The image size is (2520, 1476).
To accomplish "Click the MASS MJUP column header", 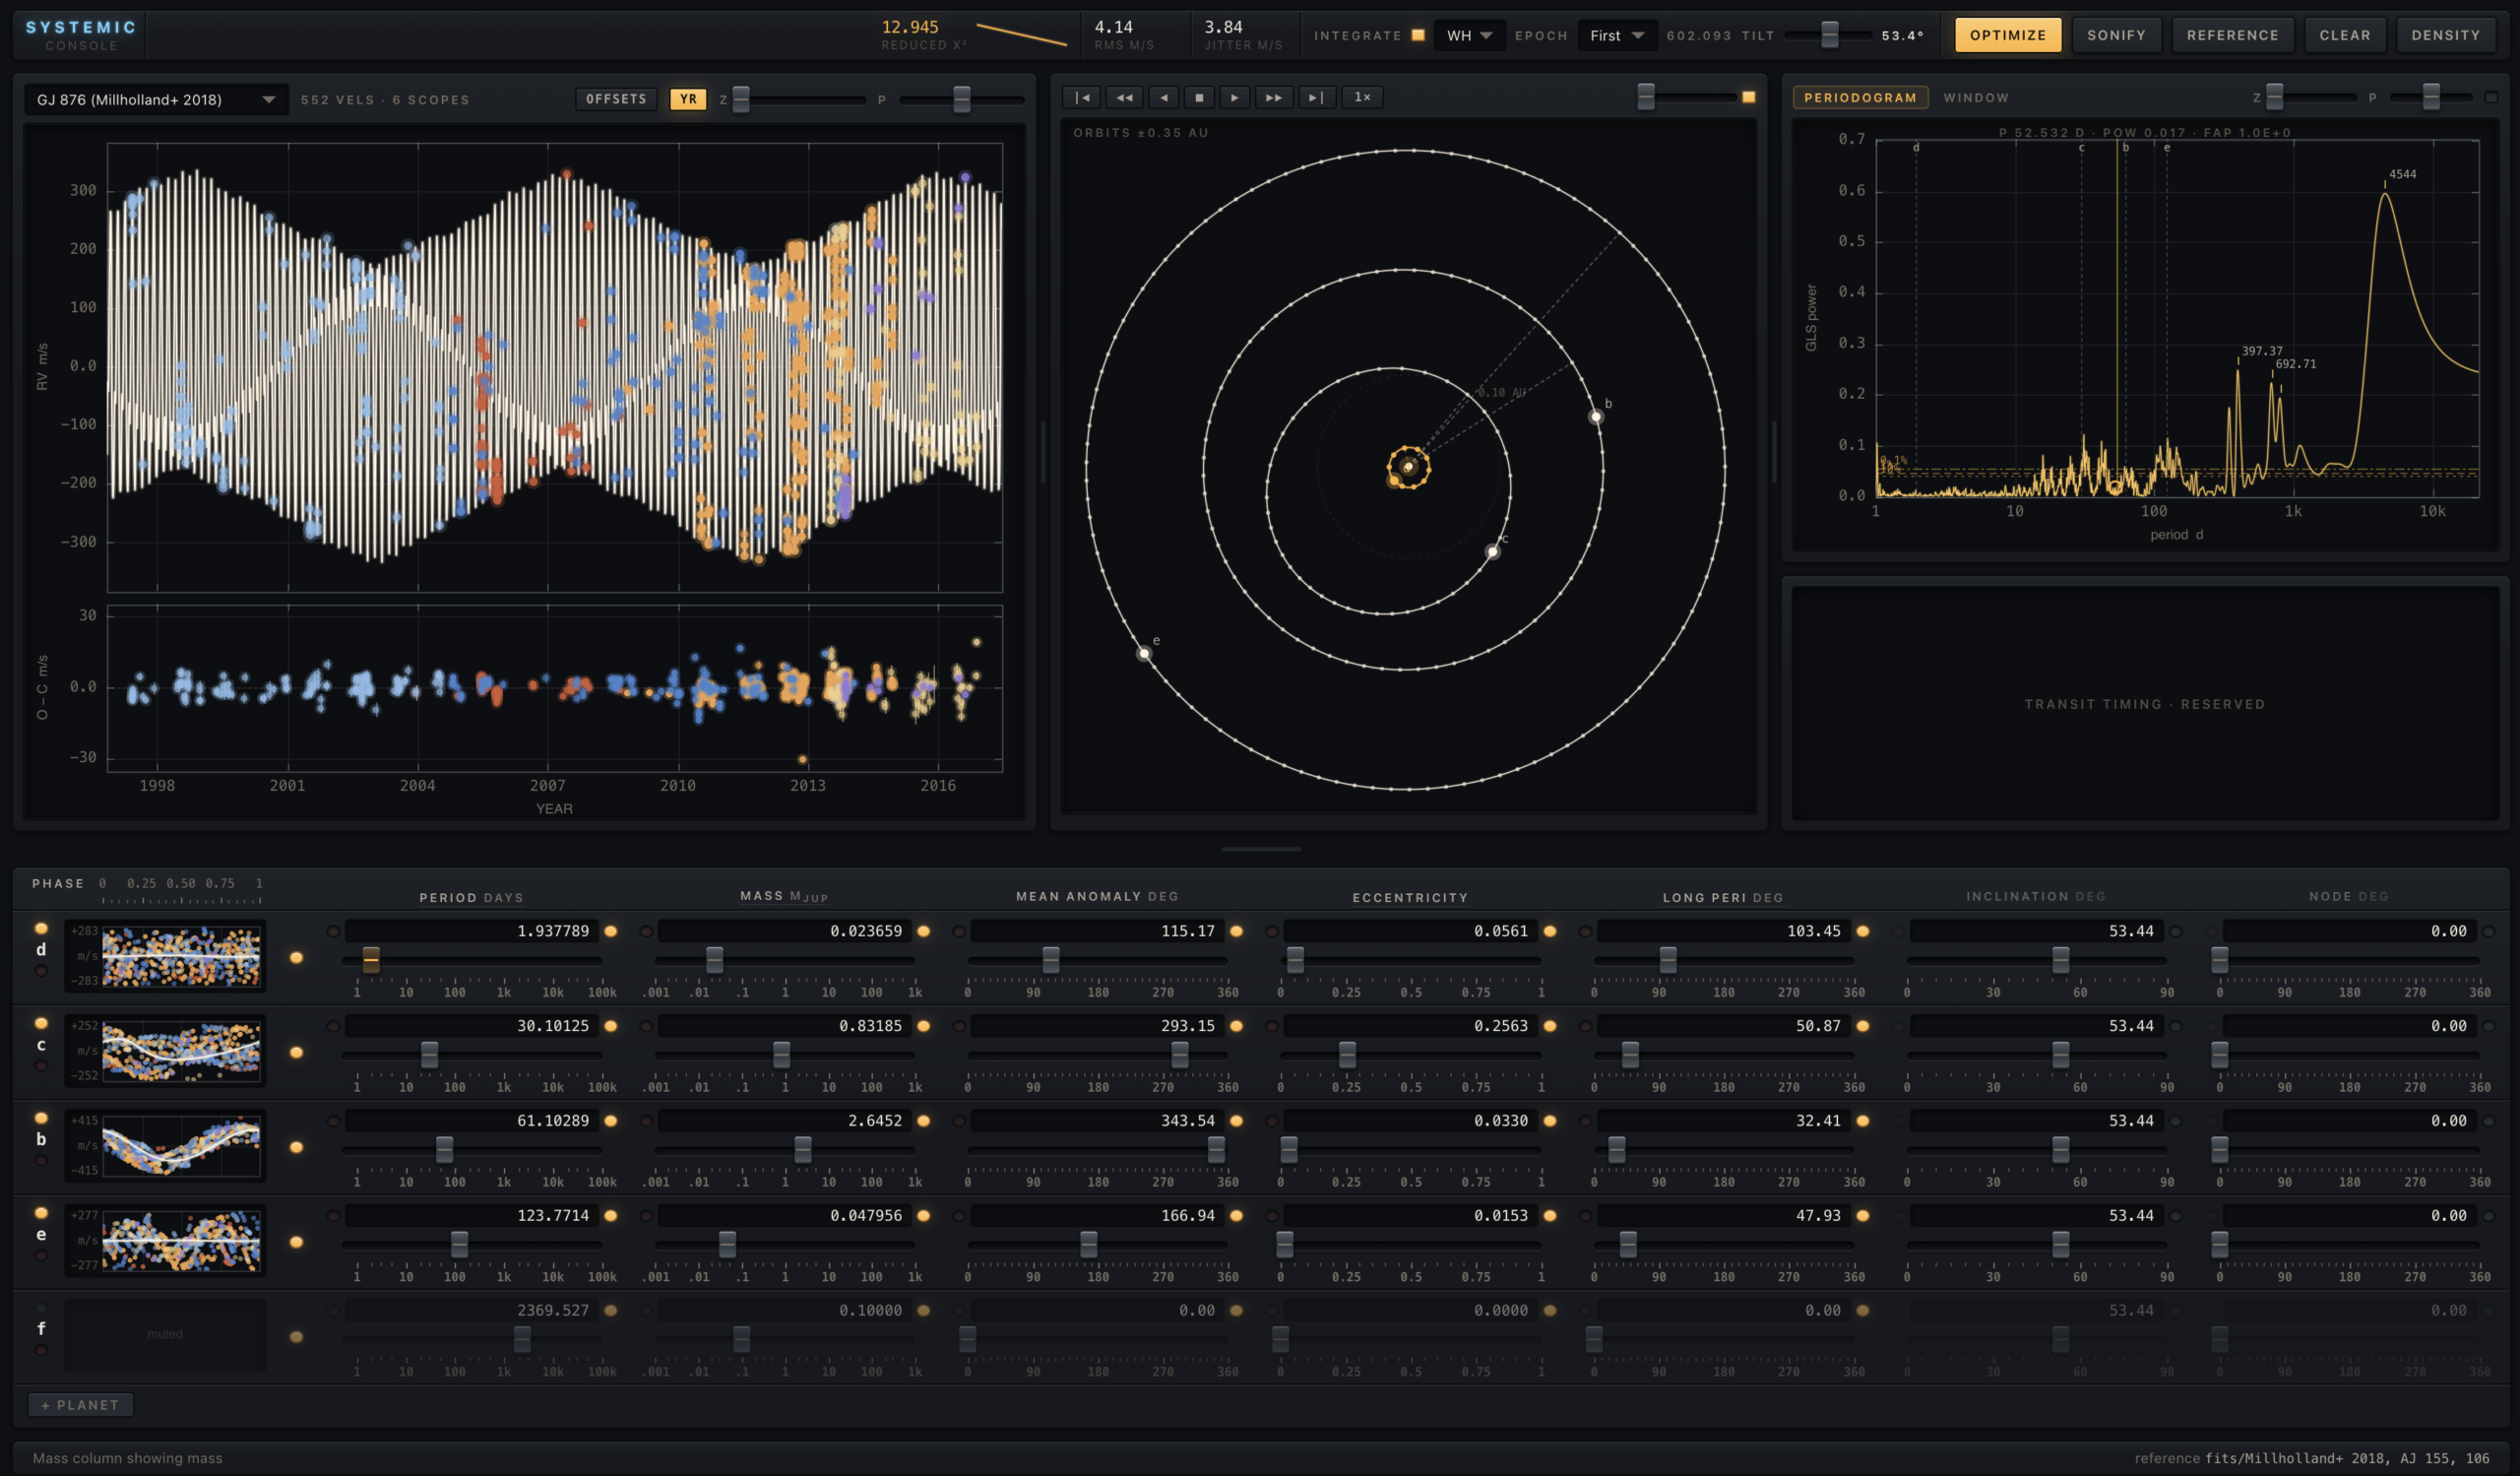I will 784,896.
